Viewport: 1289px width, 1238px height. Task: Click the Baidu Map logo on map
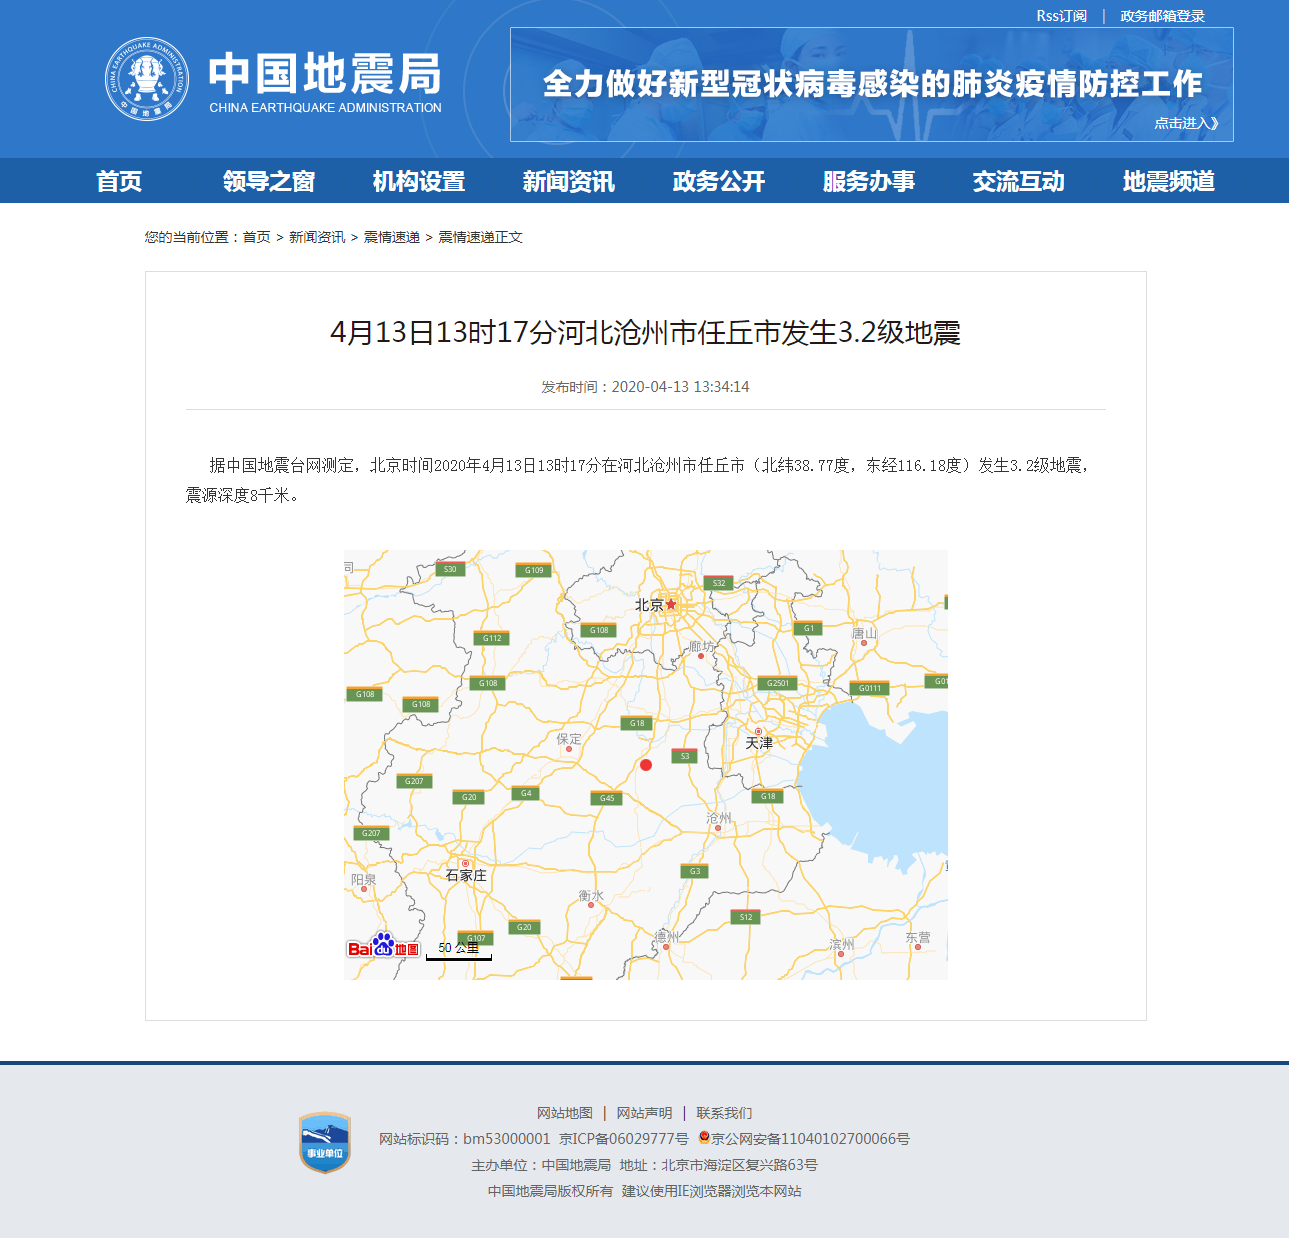[x=383, y=946]
